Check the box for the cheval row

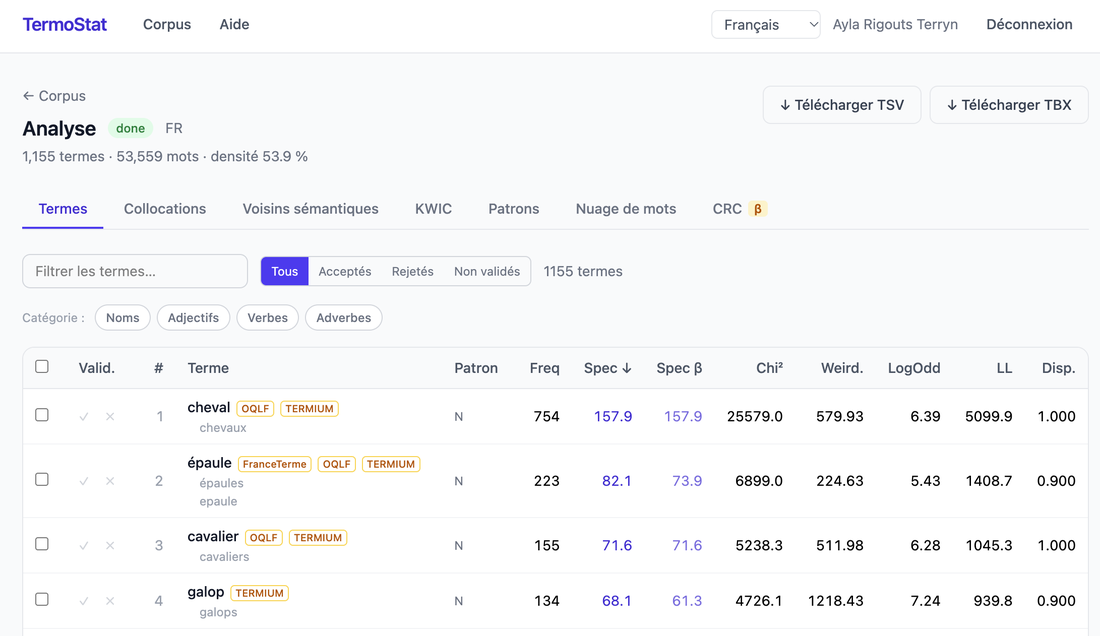[x=42, y=415]
